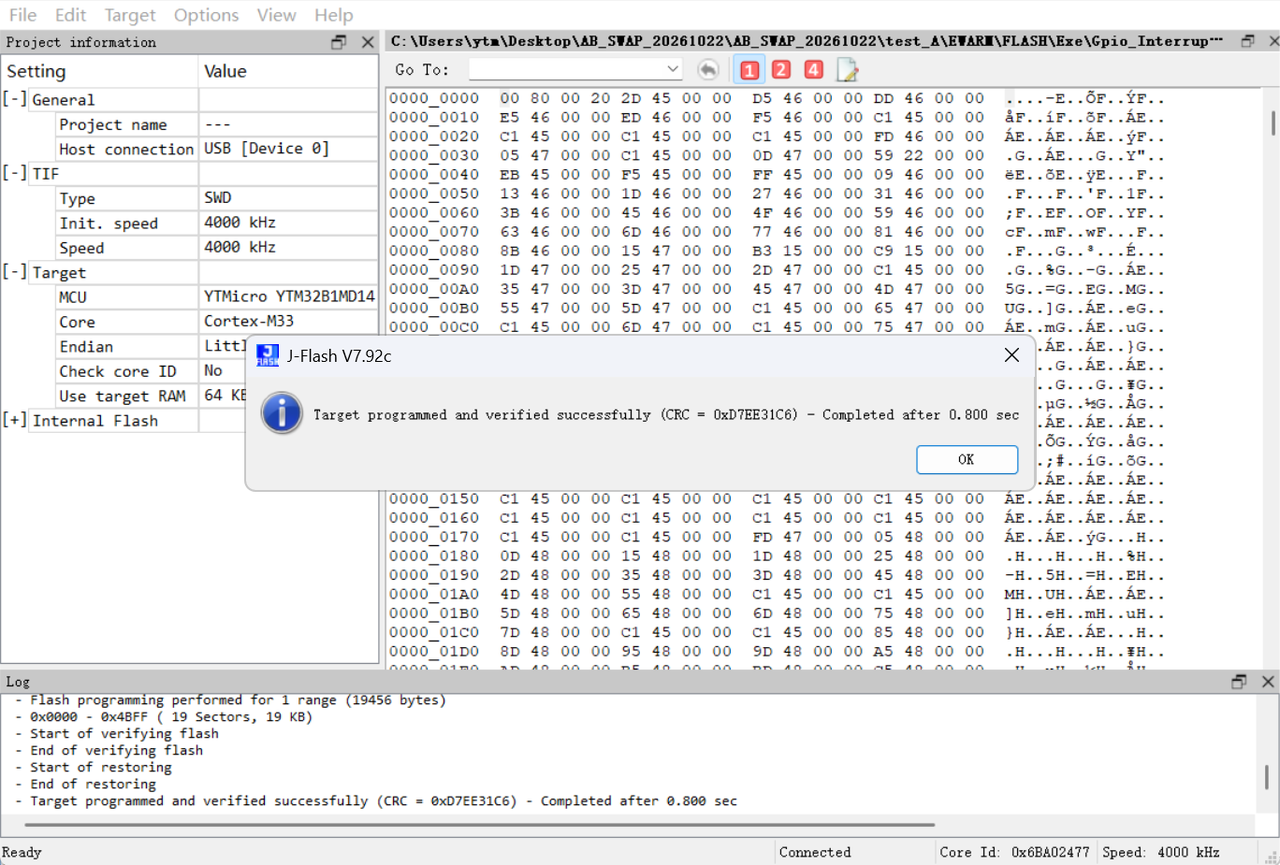Select the 'SWD' value cell
The image size is (1280, 865).
[x=288, y=198]
